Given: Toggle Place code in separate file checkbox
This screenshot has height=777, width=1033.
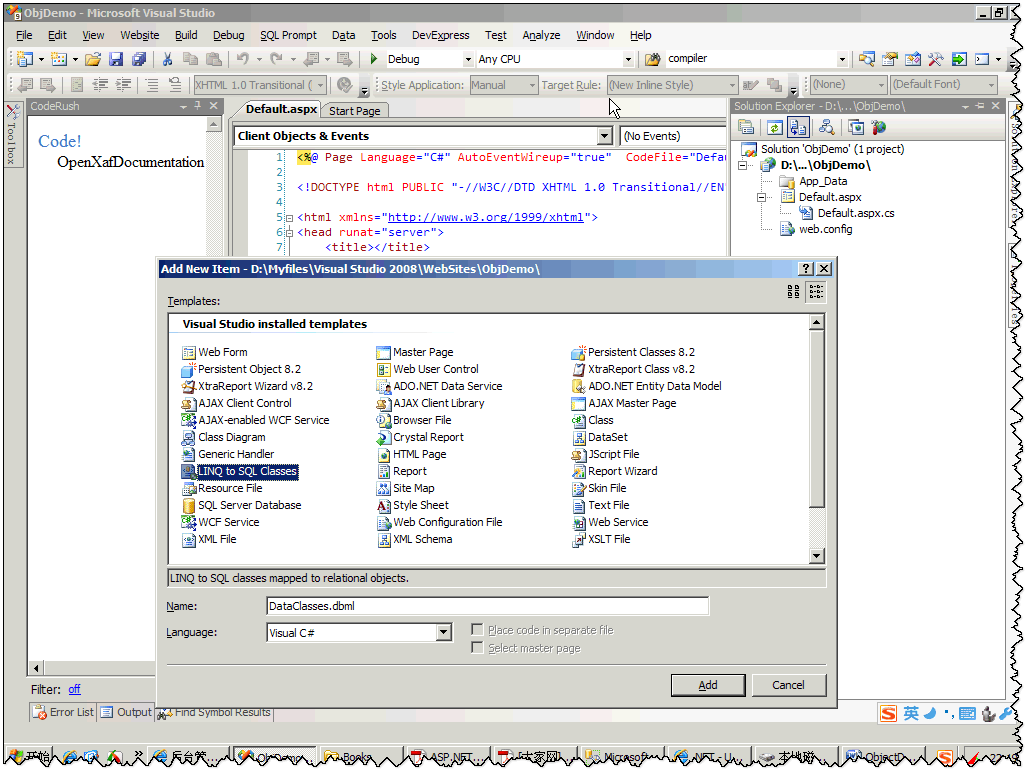Looking at the screenshot, I should click(477, 630).
